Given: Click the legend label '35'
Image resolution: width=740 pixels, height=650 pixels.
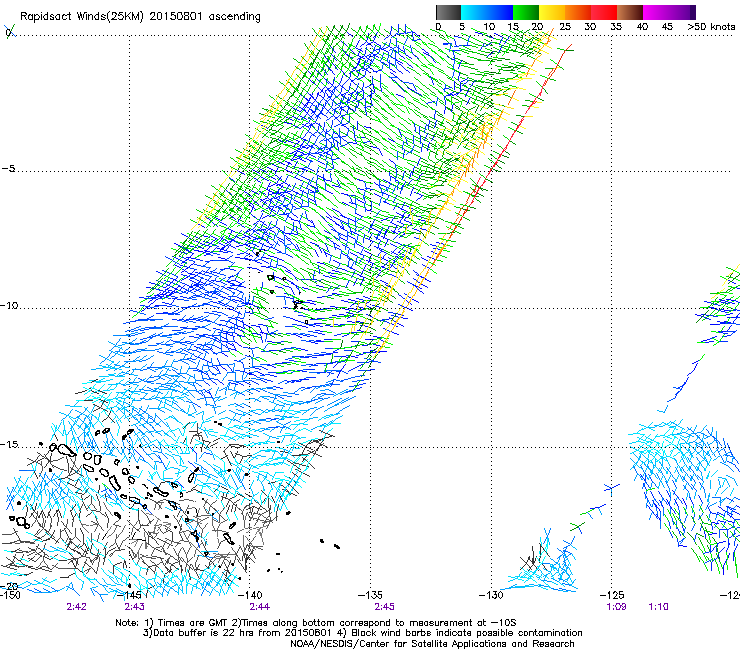Looking at the screenshot, I should (x=616, y=26).
